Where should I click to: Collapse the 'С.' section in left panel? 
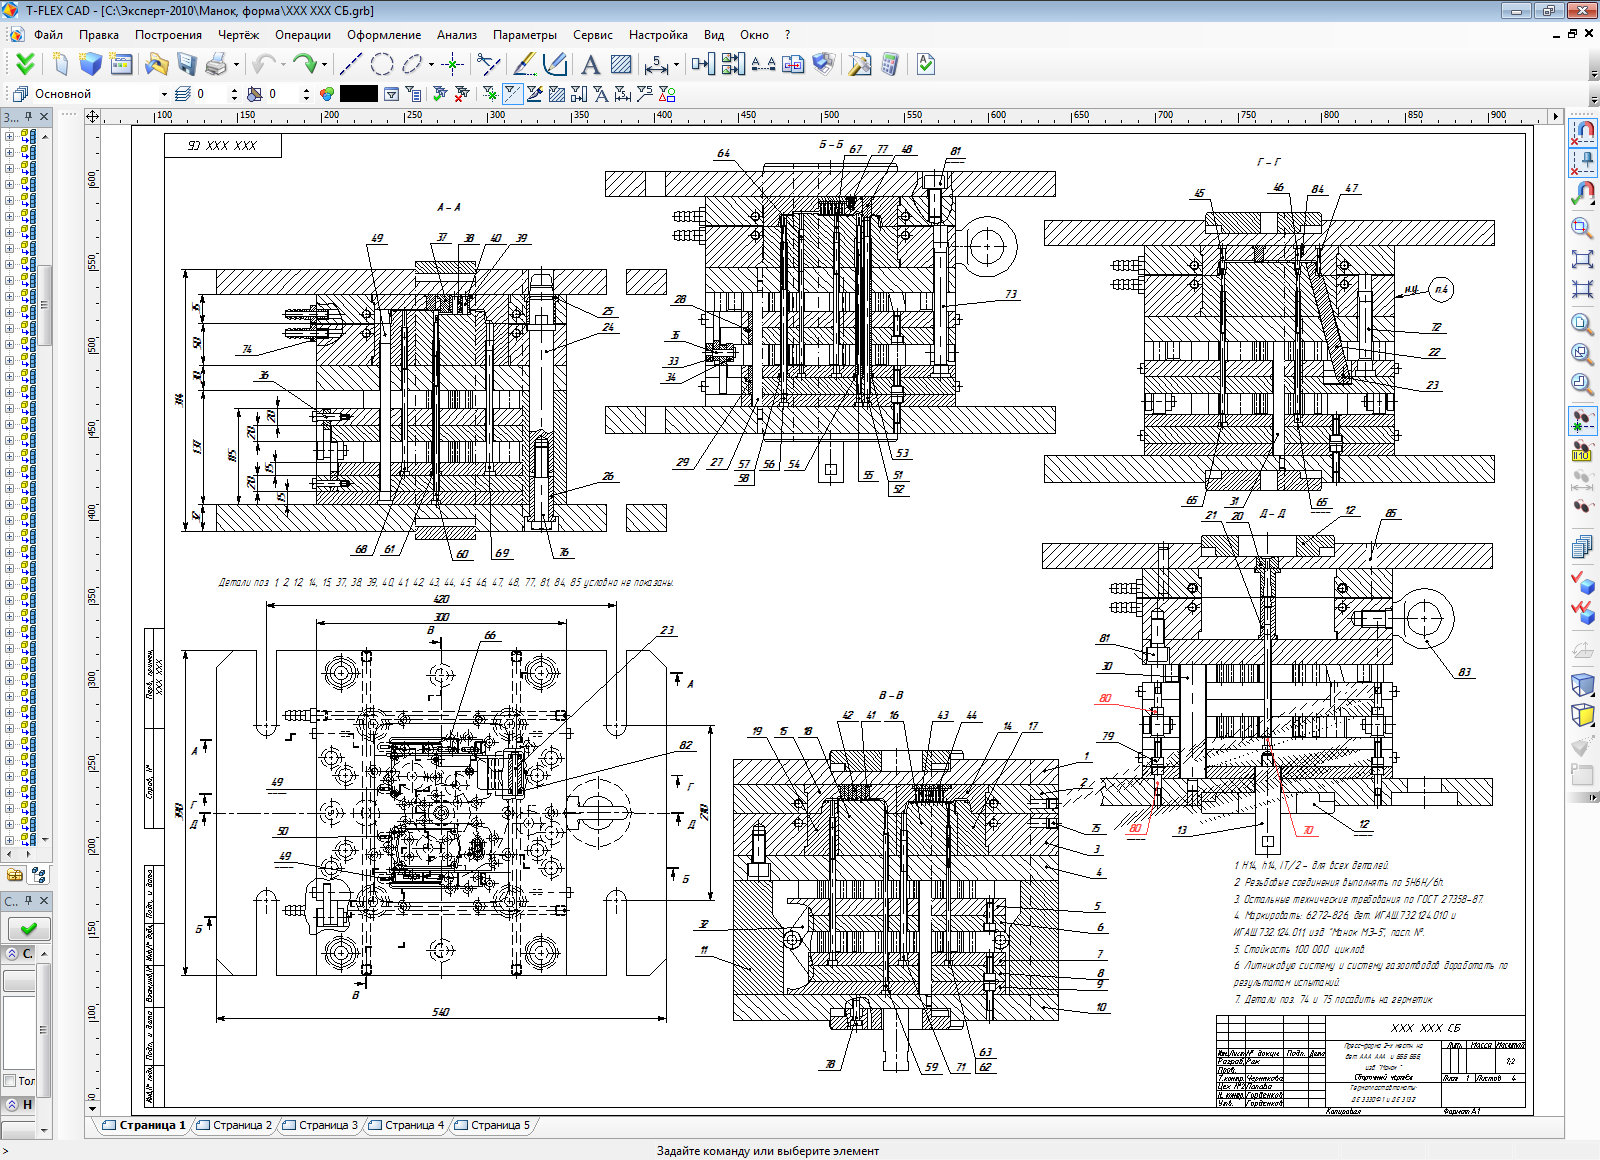(x=12, y=953)
